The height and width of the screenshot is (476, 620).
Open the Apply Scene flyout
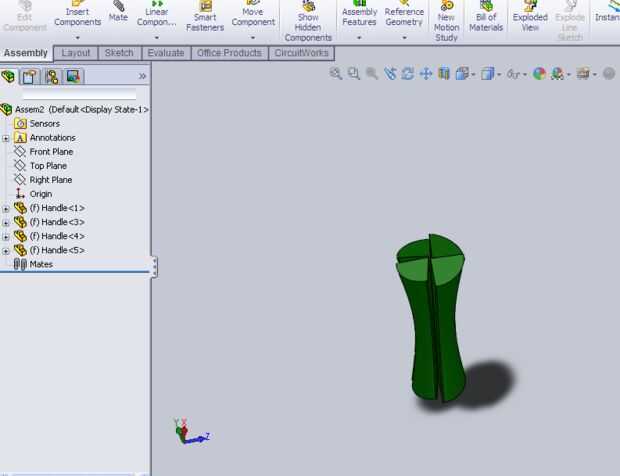coord(560,74)
